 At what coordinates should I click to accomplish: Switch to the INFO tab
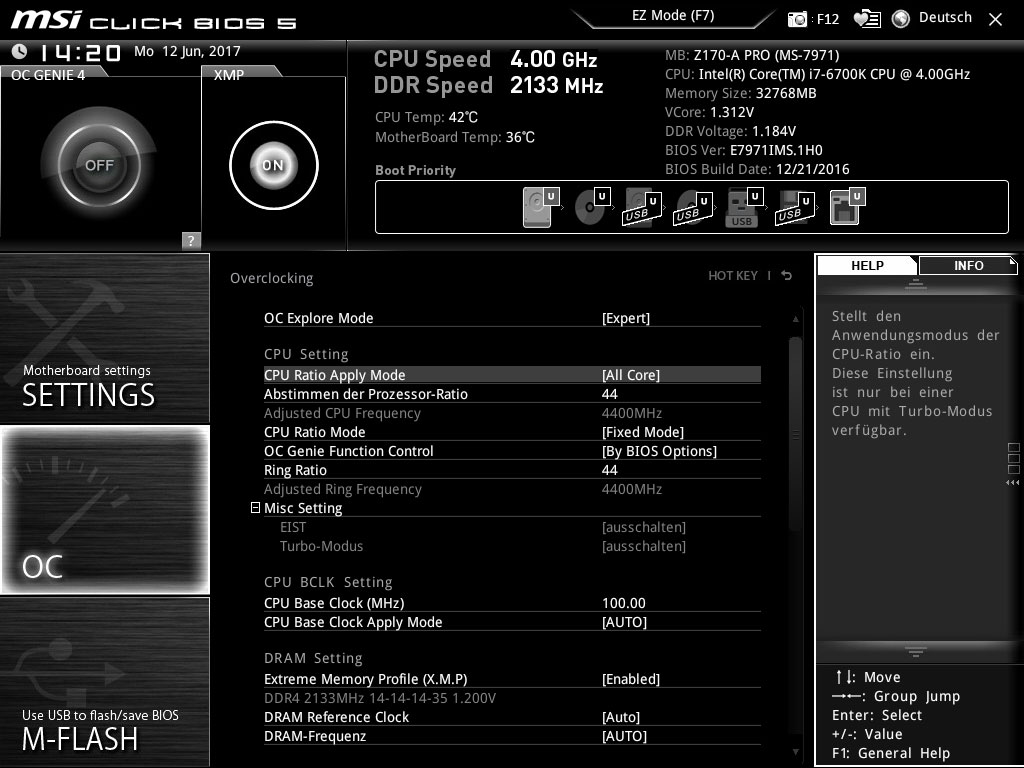[968, 265]
